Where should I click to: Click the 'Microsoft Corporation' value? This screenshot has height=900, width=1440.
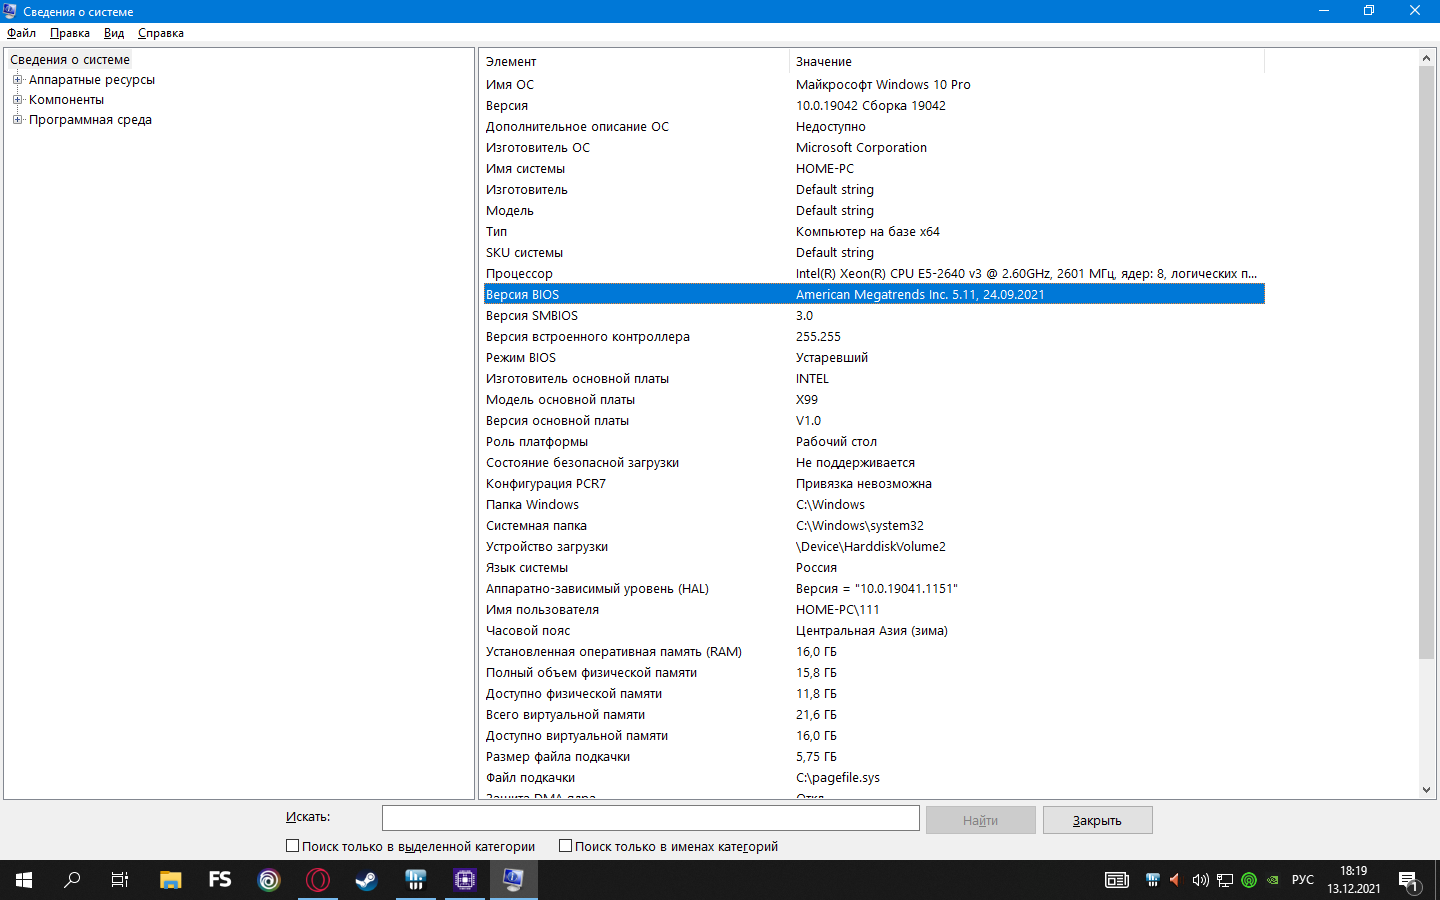click(861, 148)
